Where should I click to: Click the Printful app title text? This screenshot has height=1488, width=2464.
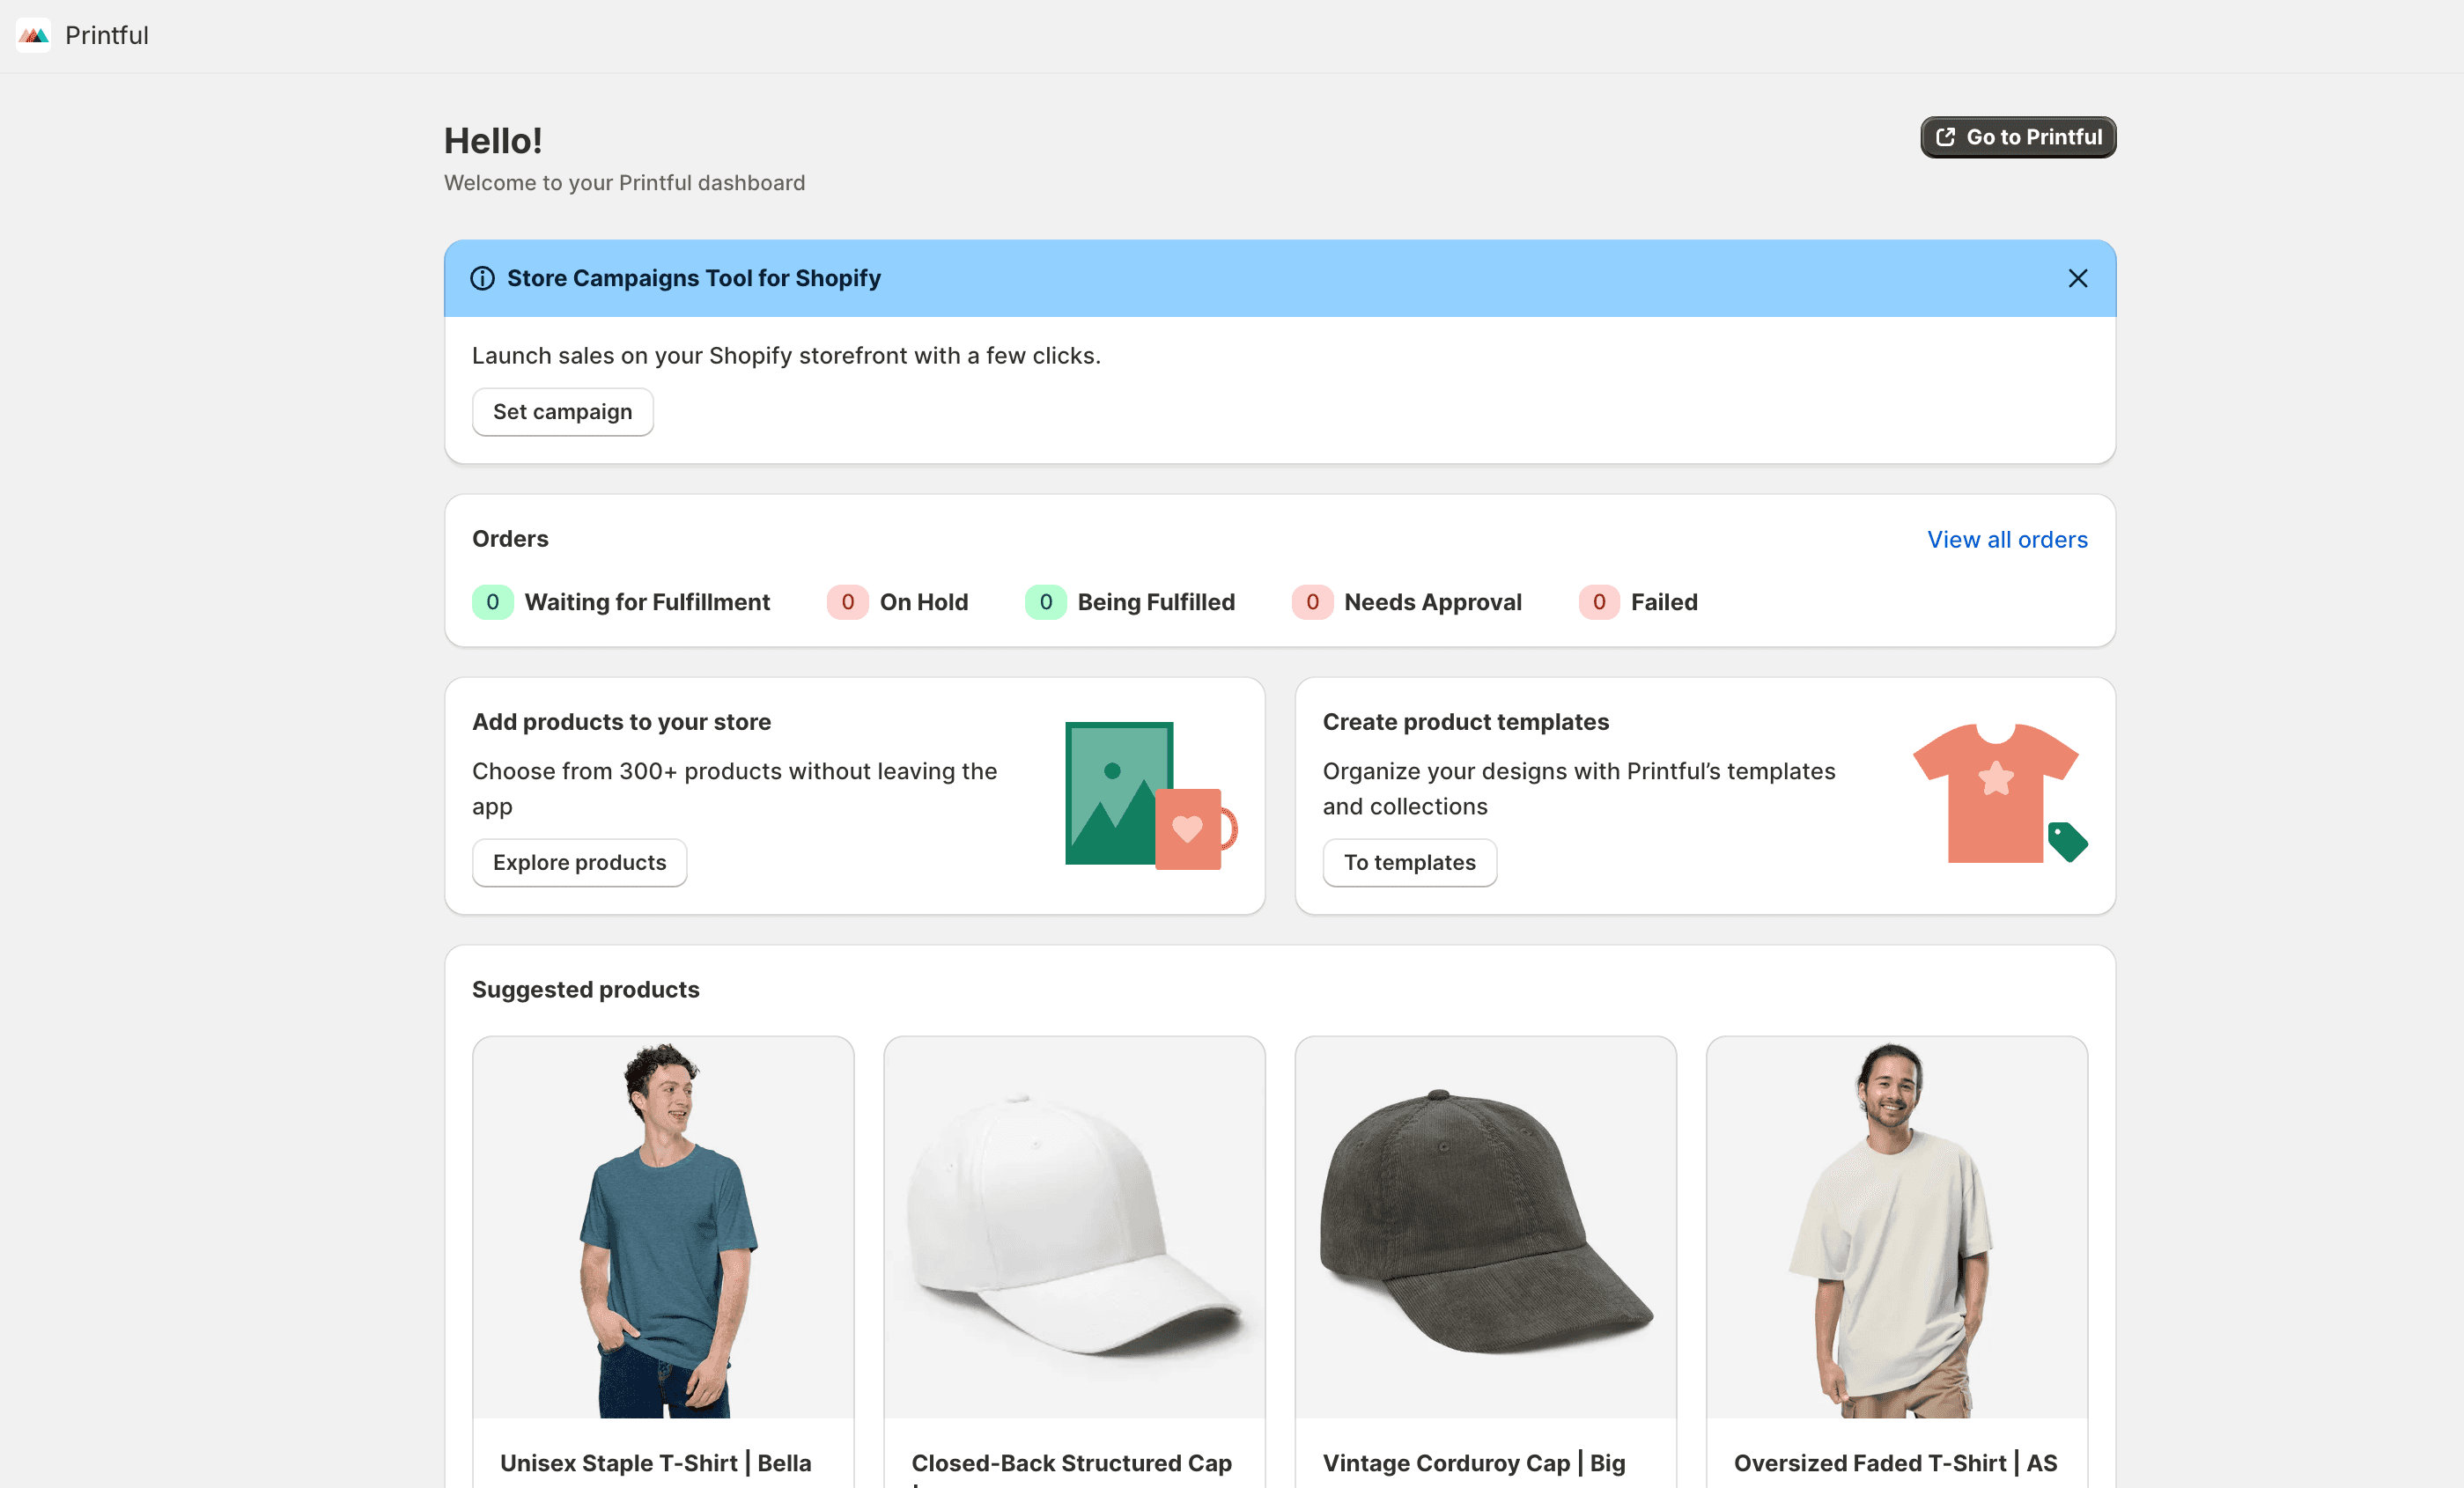pos(107,35)
